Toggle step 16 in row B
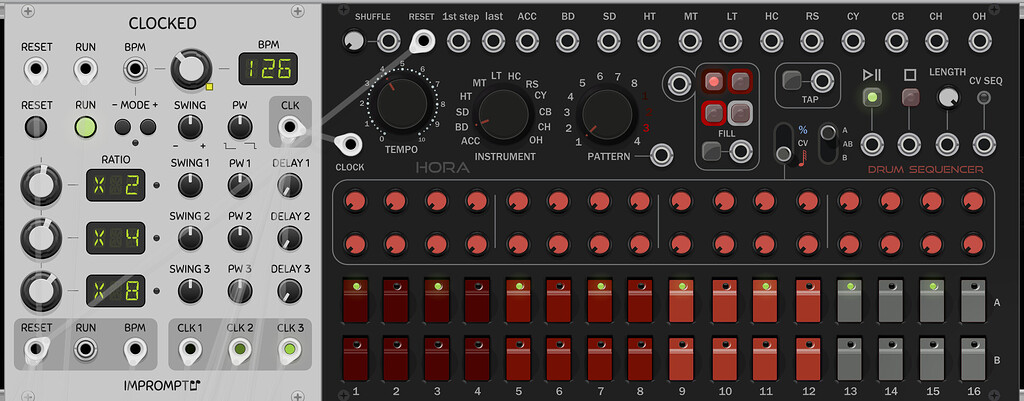The height and width of the screenshot is (401, 1024). [972, 359]
